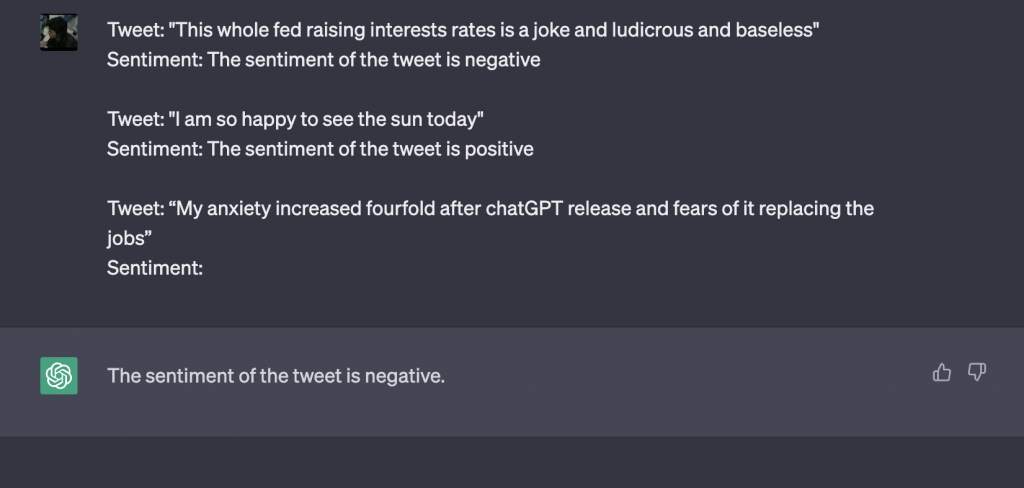This screenshot has height=488, width=1024.
Task: Click the empty area below the assistant response
Action: tap(512, 462)
